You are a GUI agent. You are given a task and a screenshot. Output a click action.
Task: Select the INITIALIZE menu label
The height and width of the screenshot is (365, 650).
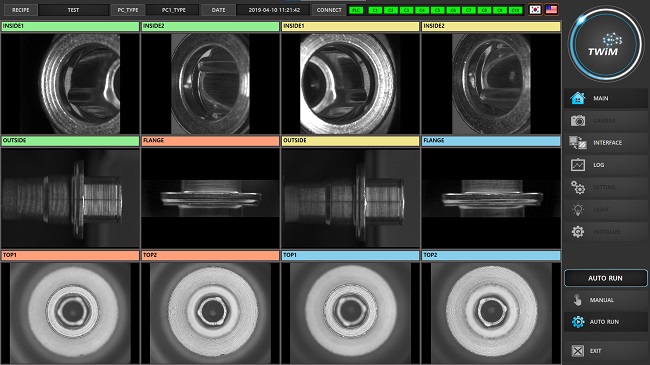606,232
